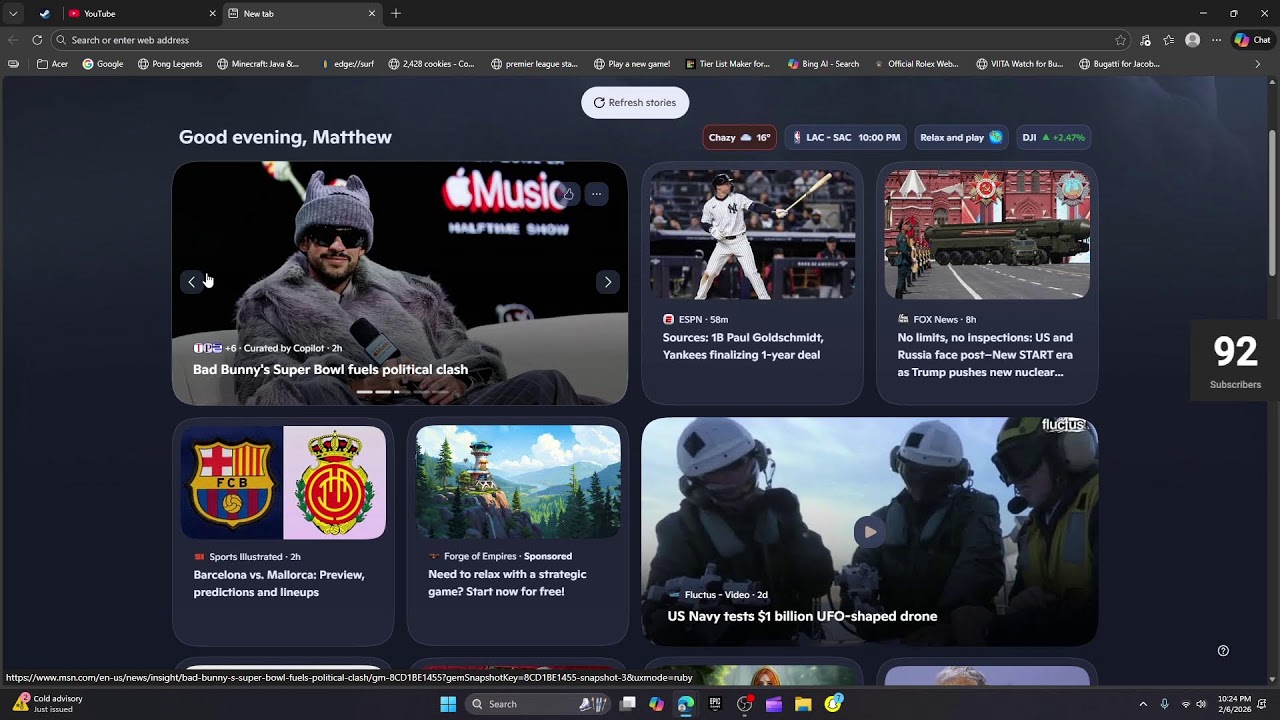The height and width of the screenshot is (720, 1280).
Task: Open the Bugatti for Jacob bookmark
Action: pyautogui.click(x=1119, y=64)
